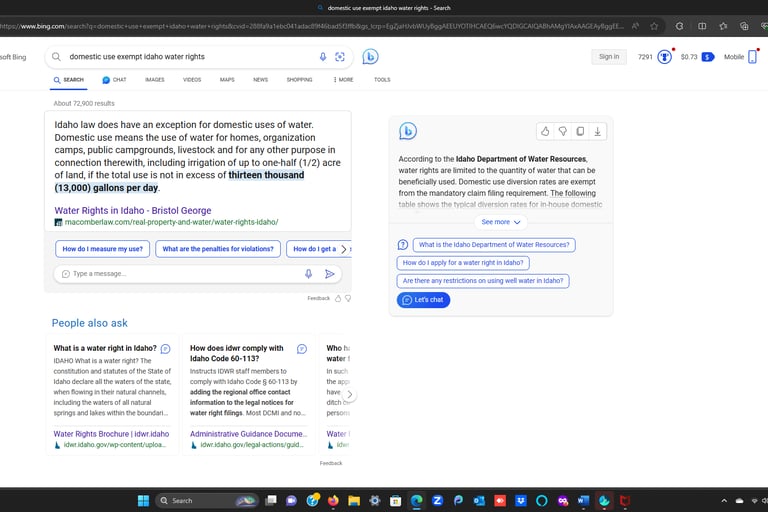
Task: Open Microsoft Store from taskbar
Action: point(395,500)
